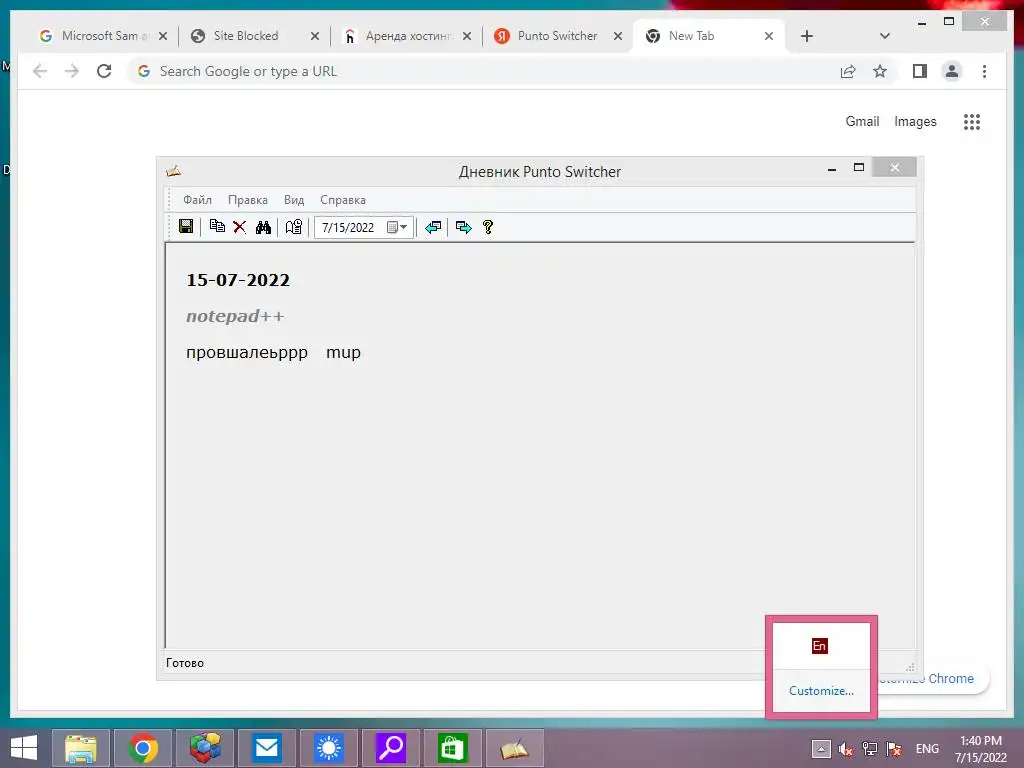The image size is (1024, 768).
Task: Open the colorful cubes app in taskbar
Action: pyautogui.click(x=205, y=748)
